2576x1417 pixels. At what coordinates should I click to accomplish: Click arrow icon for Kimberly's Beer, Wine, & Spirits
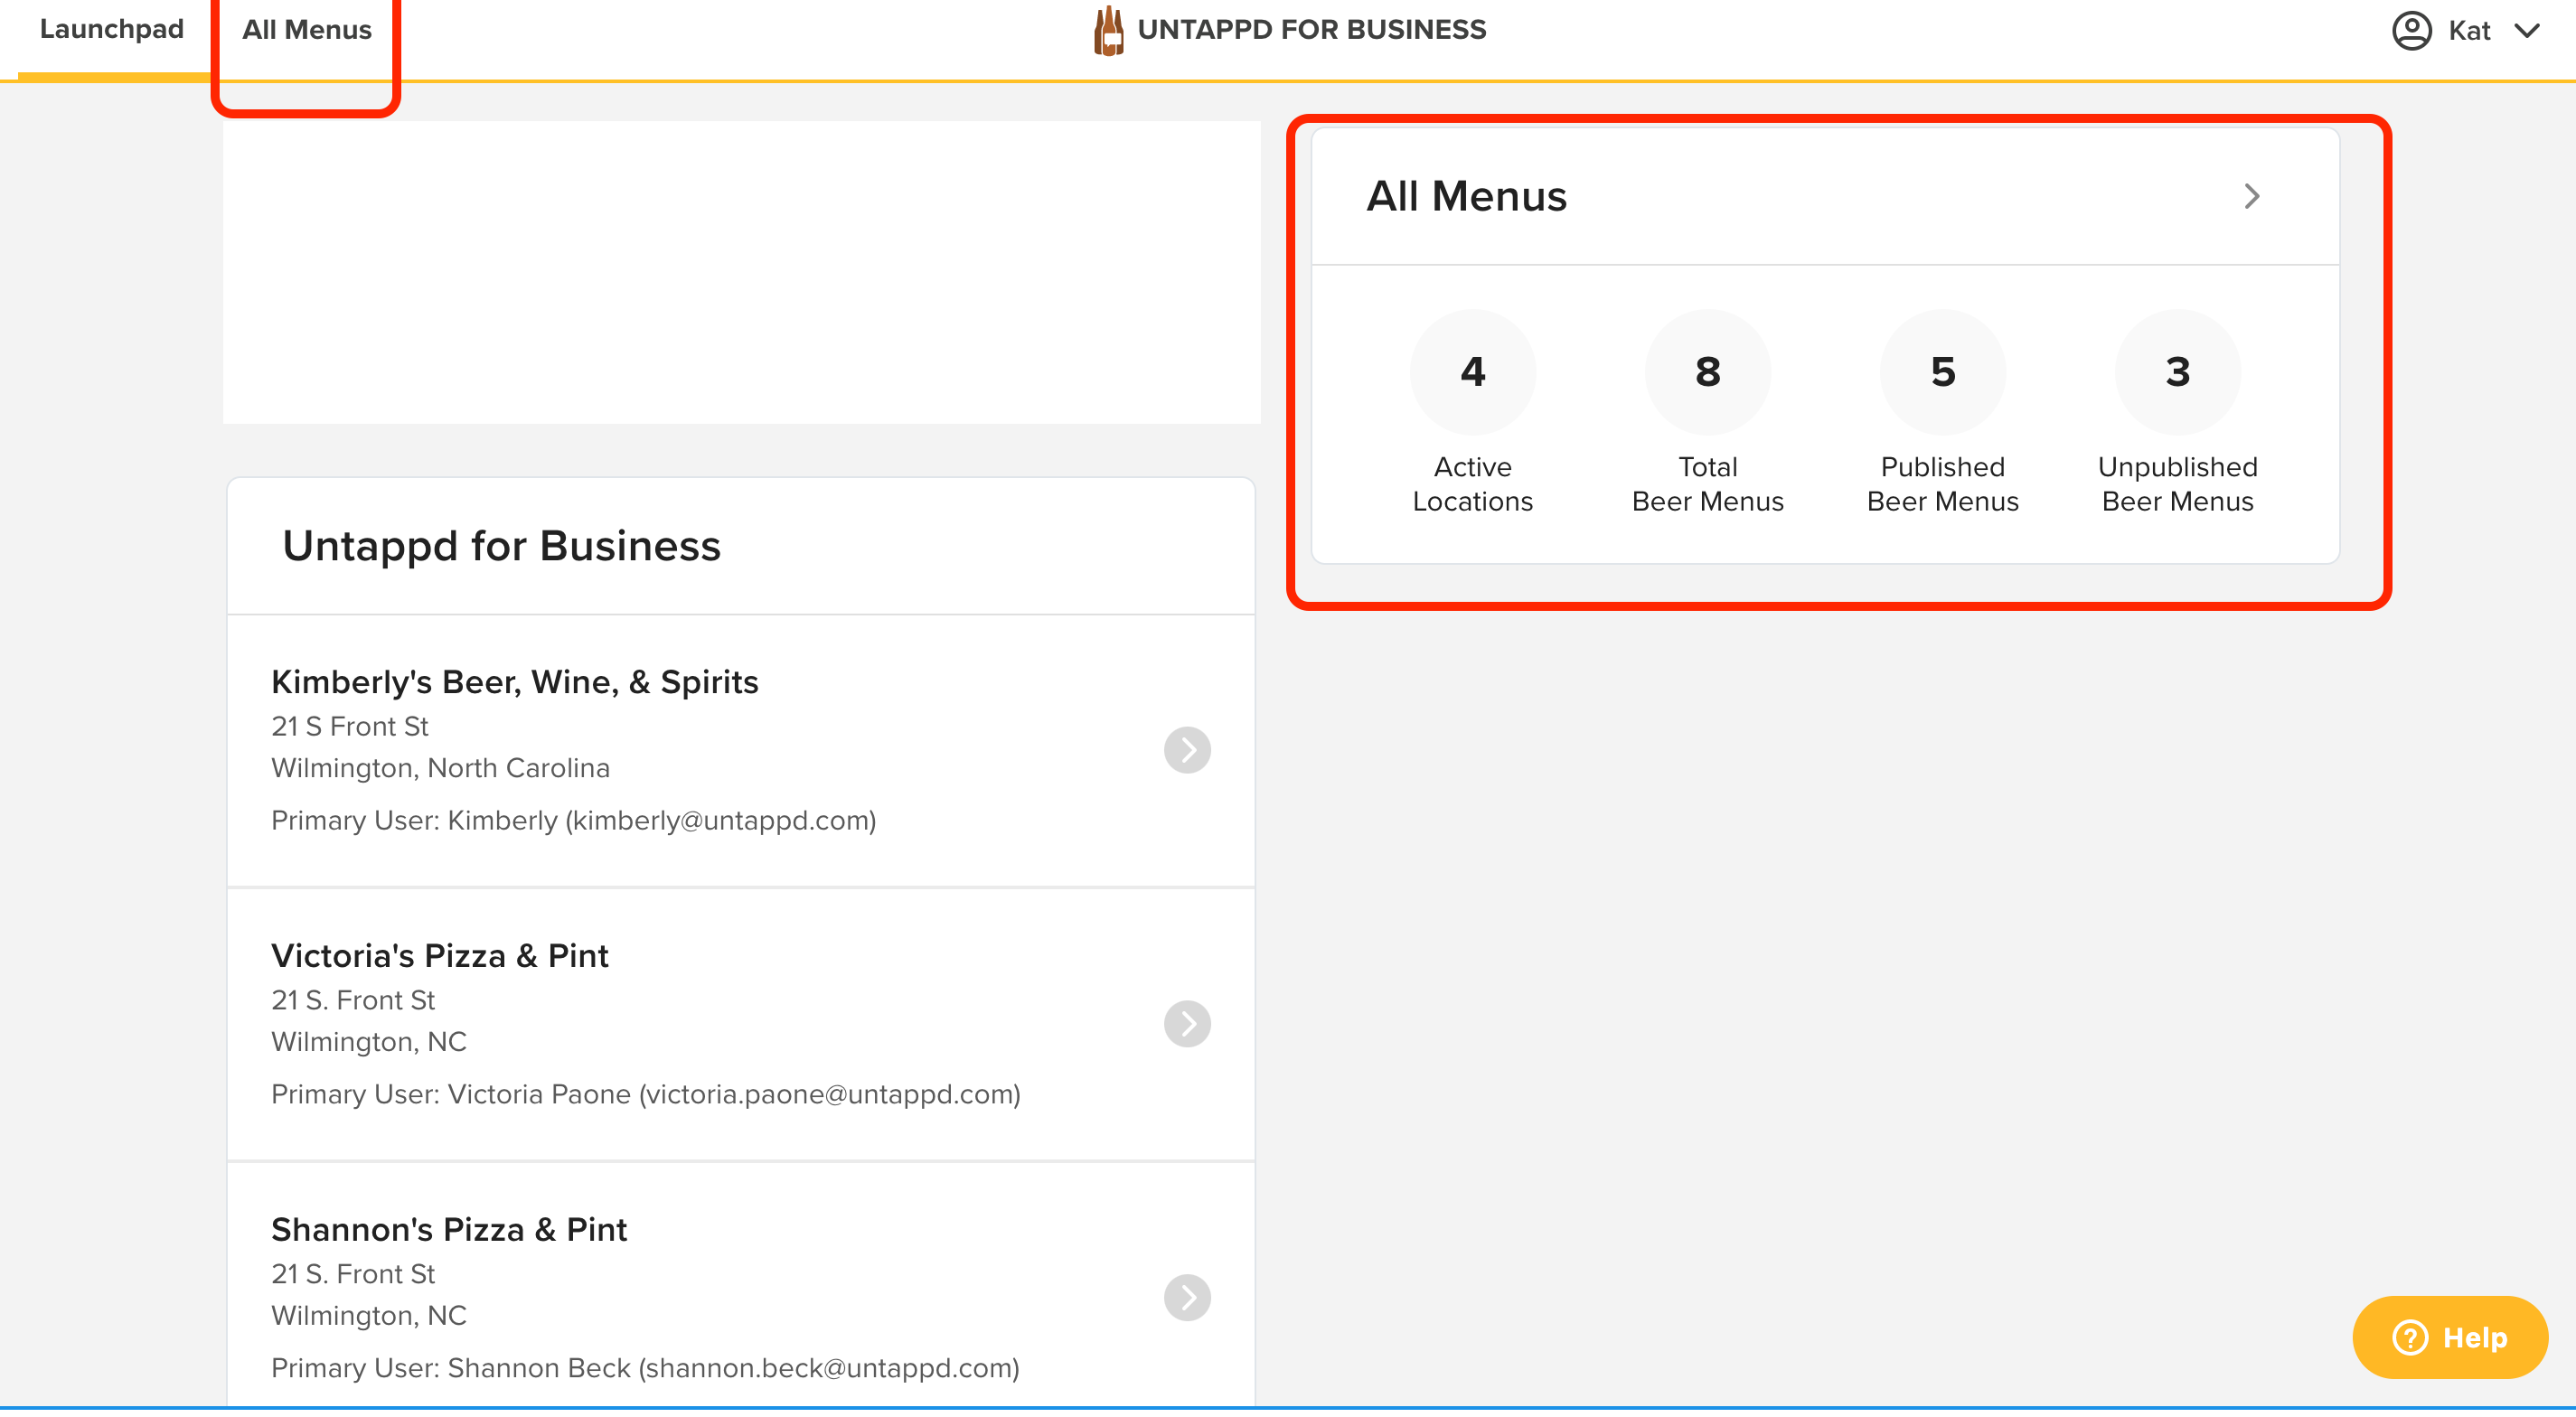[x=1188, y=750]
